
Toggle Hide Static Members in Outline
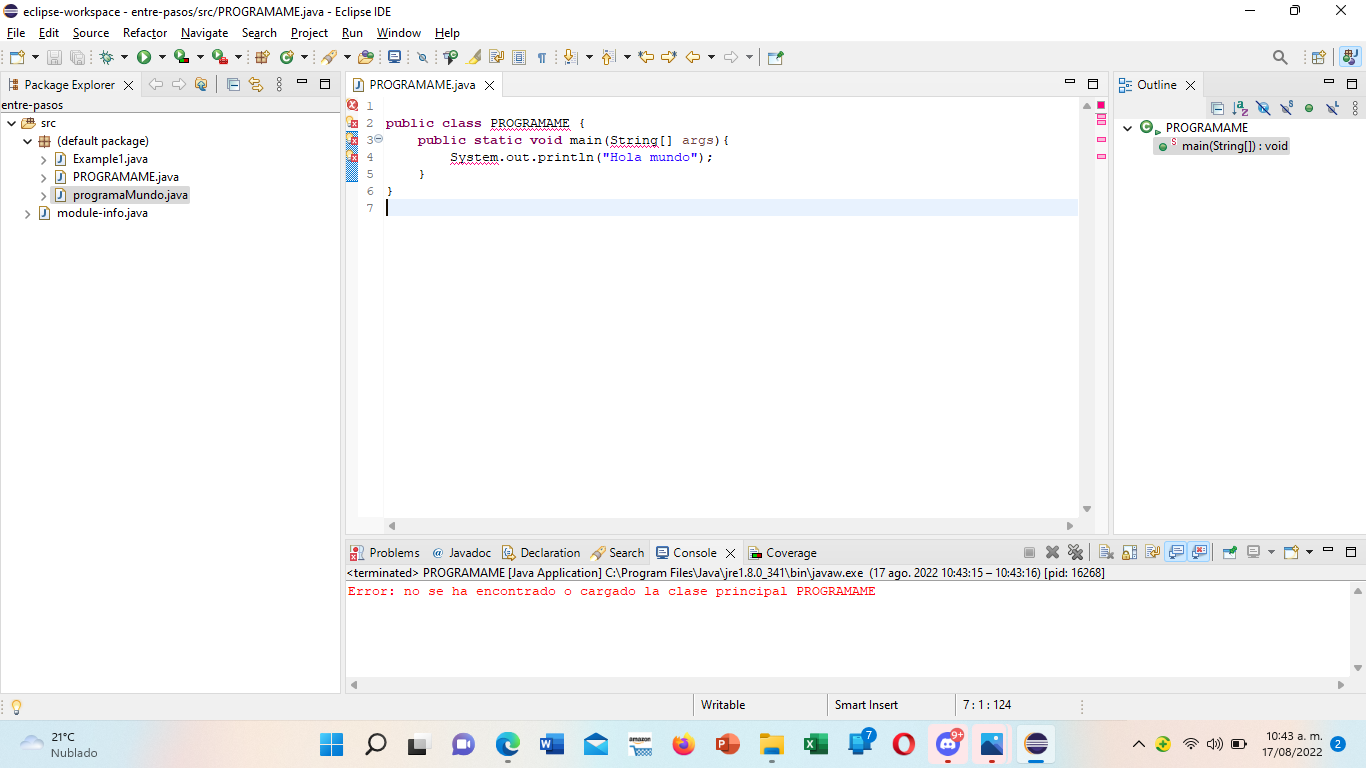(x=1286, y=108)
